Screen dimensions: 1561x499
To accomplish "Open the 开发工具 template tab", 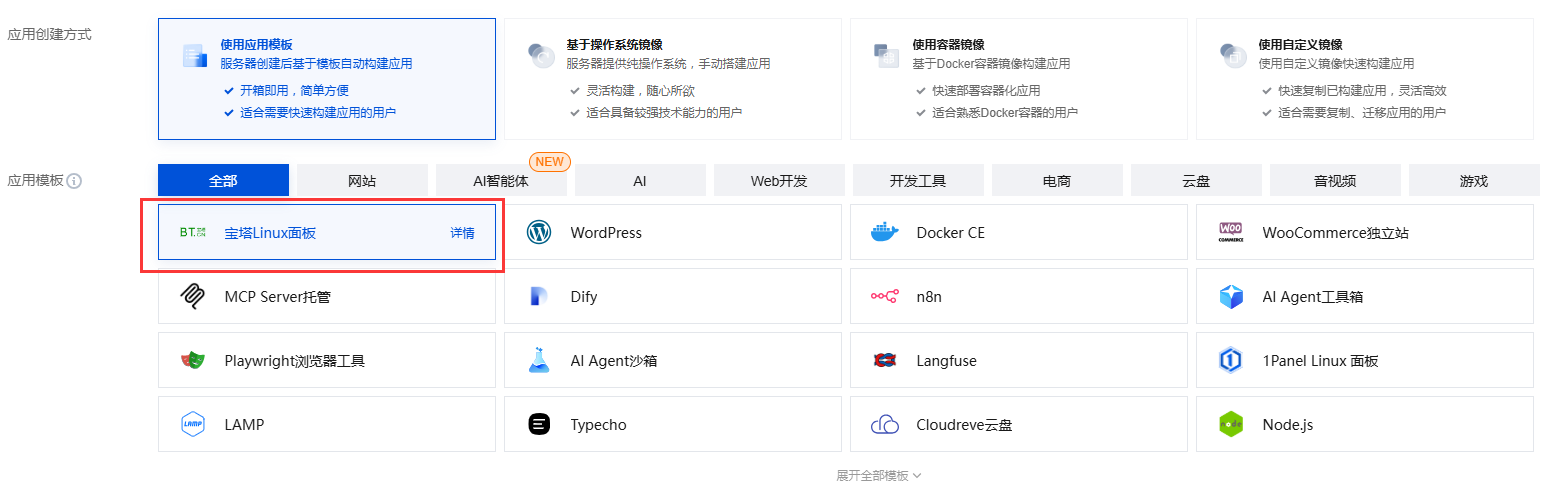I will pyautogui.click(x=918, y=181).
